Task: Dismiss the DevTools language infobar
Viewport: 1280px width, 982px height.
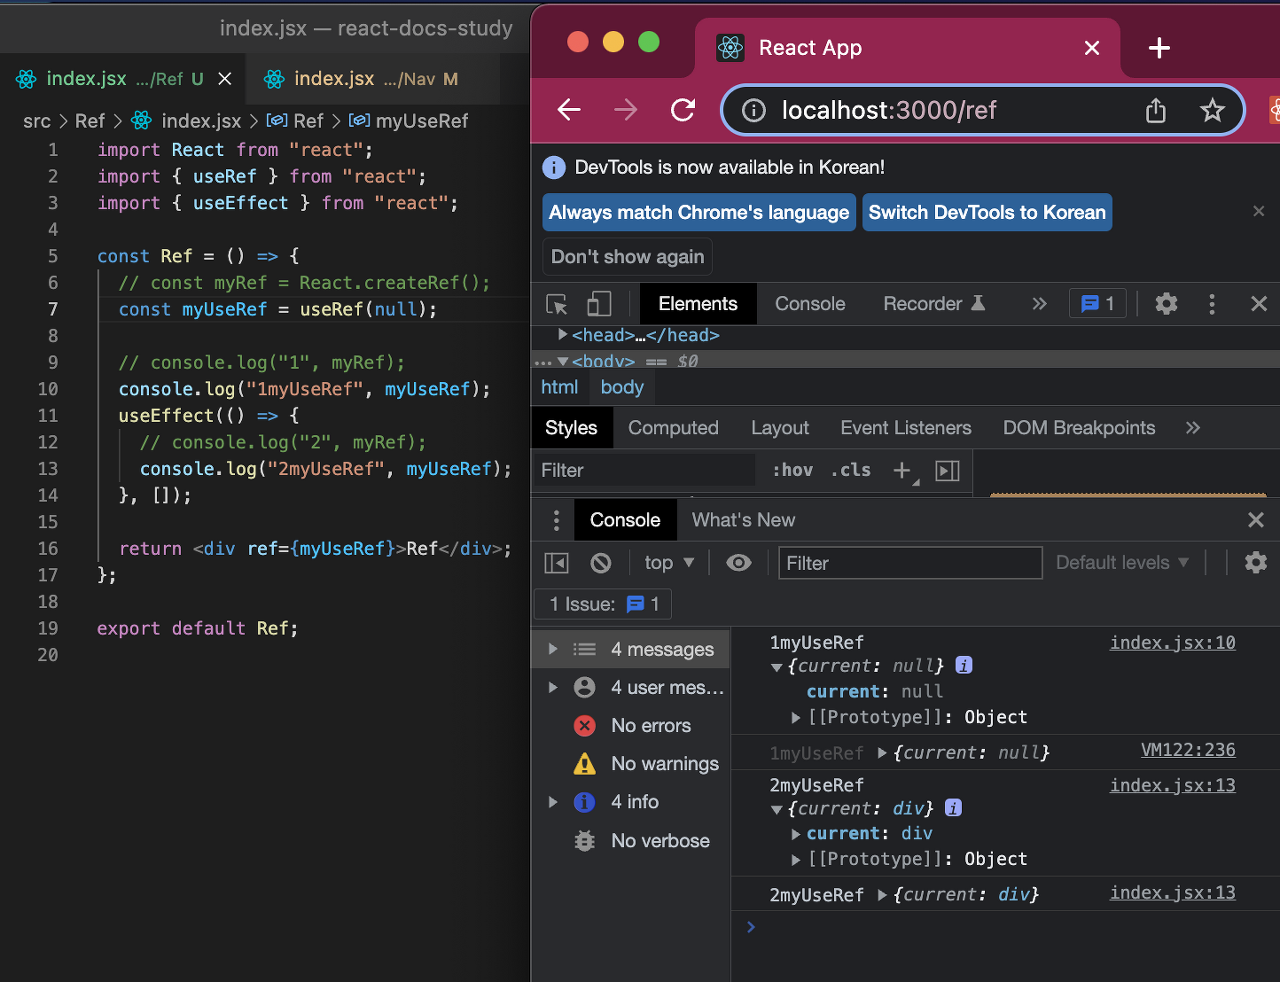Action: 1259,211
